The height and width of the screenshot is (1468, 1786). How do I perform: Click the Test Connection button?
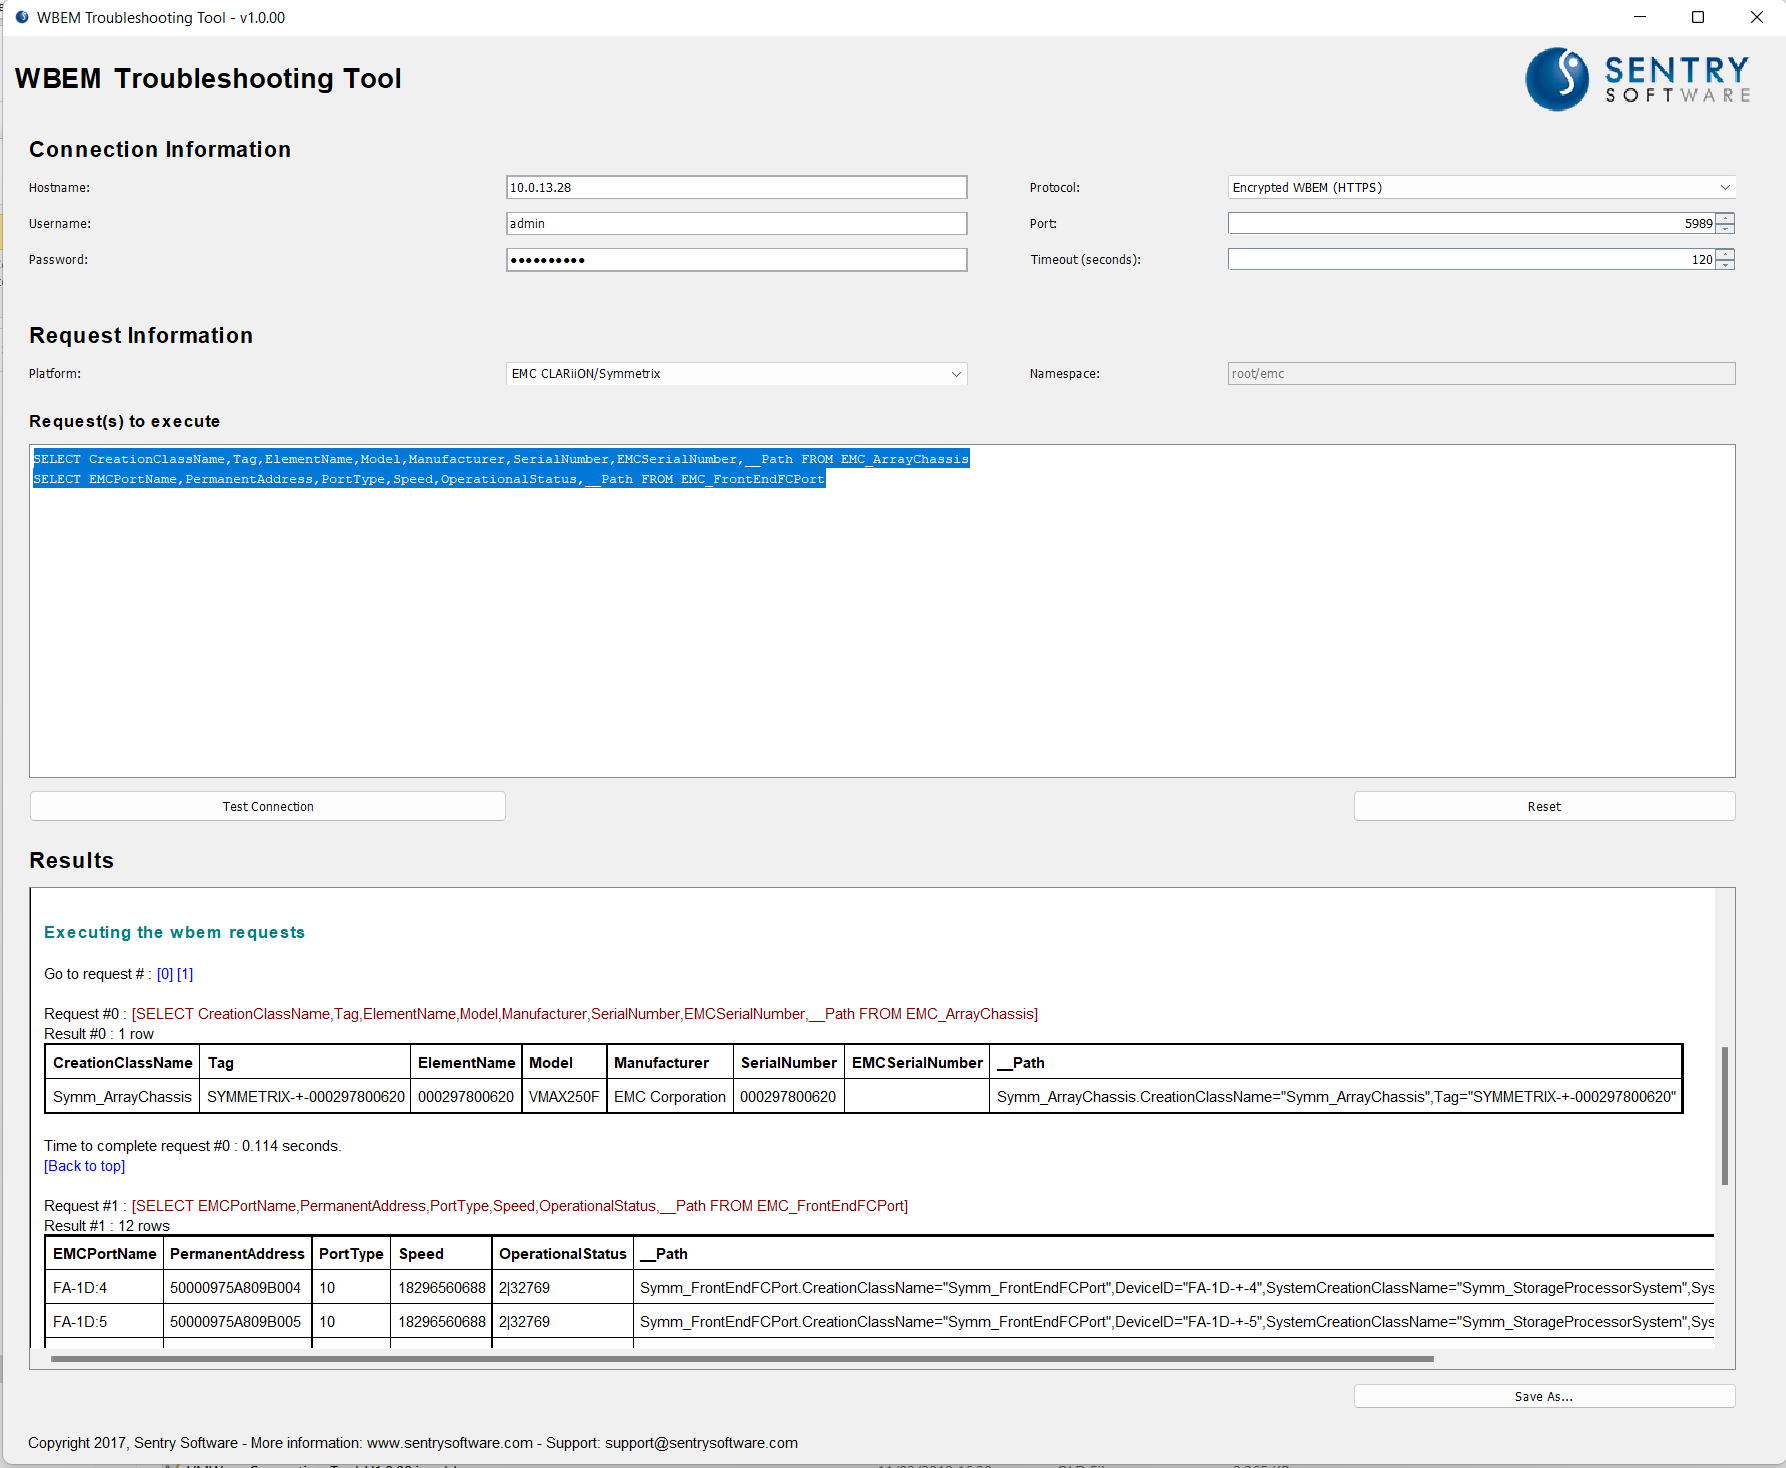(267, 806)
